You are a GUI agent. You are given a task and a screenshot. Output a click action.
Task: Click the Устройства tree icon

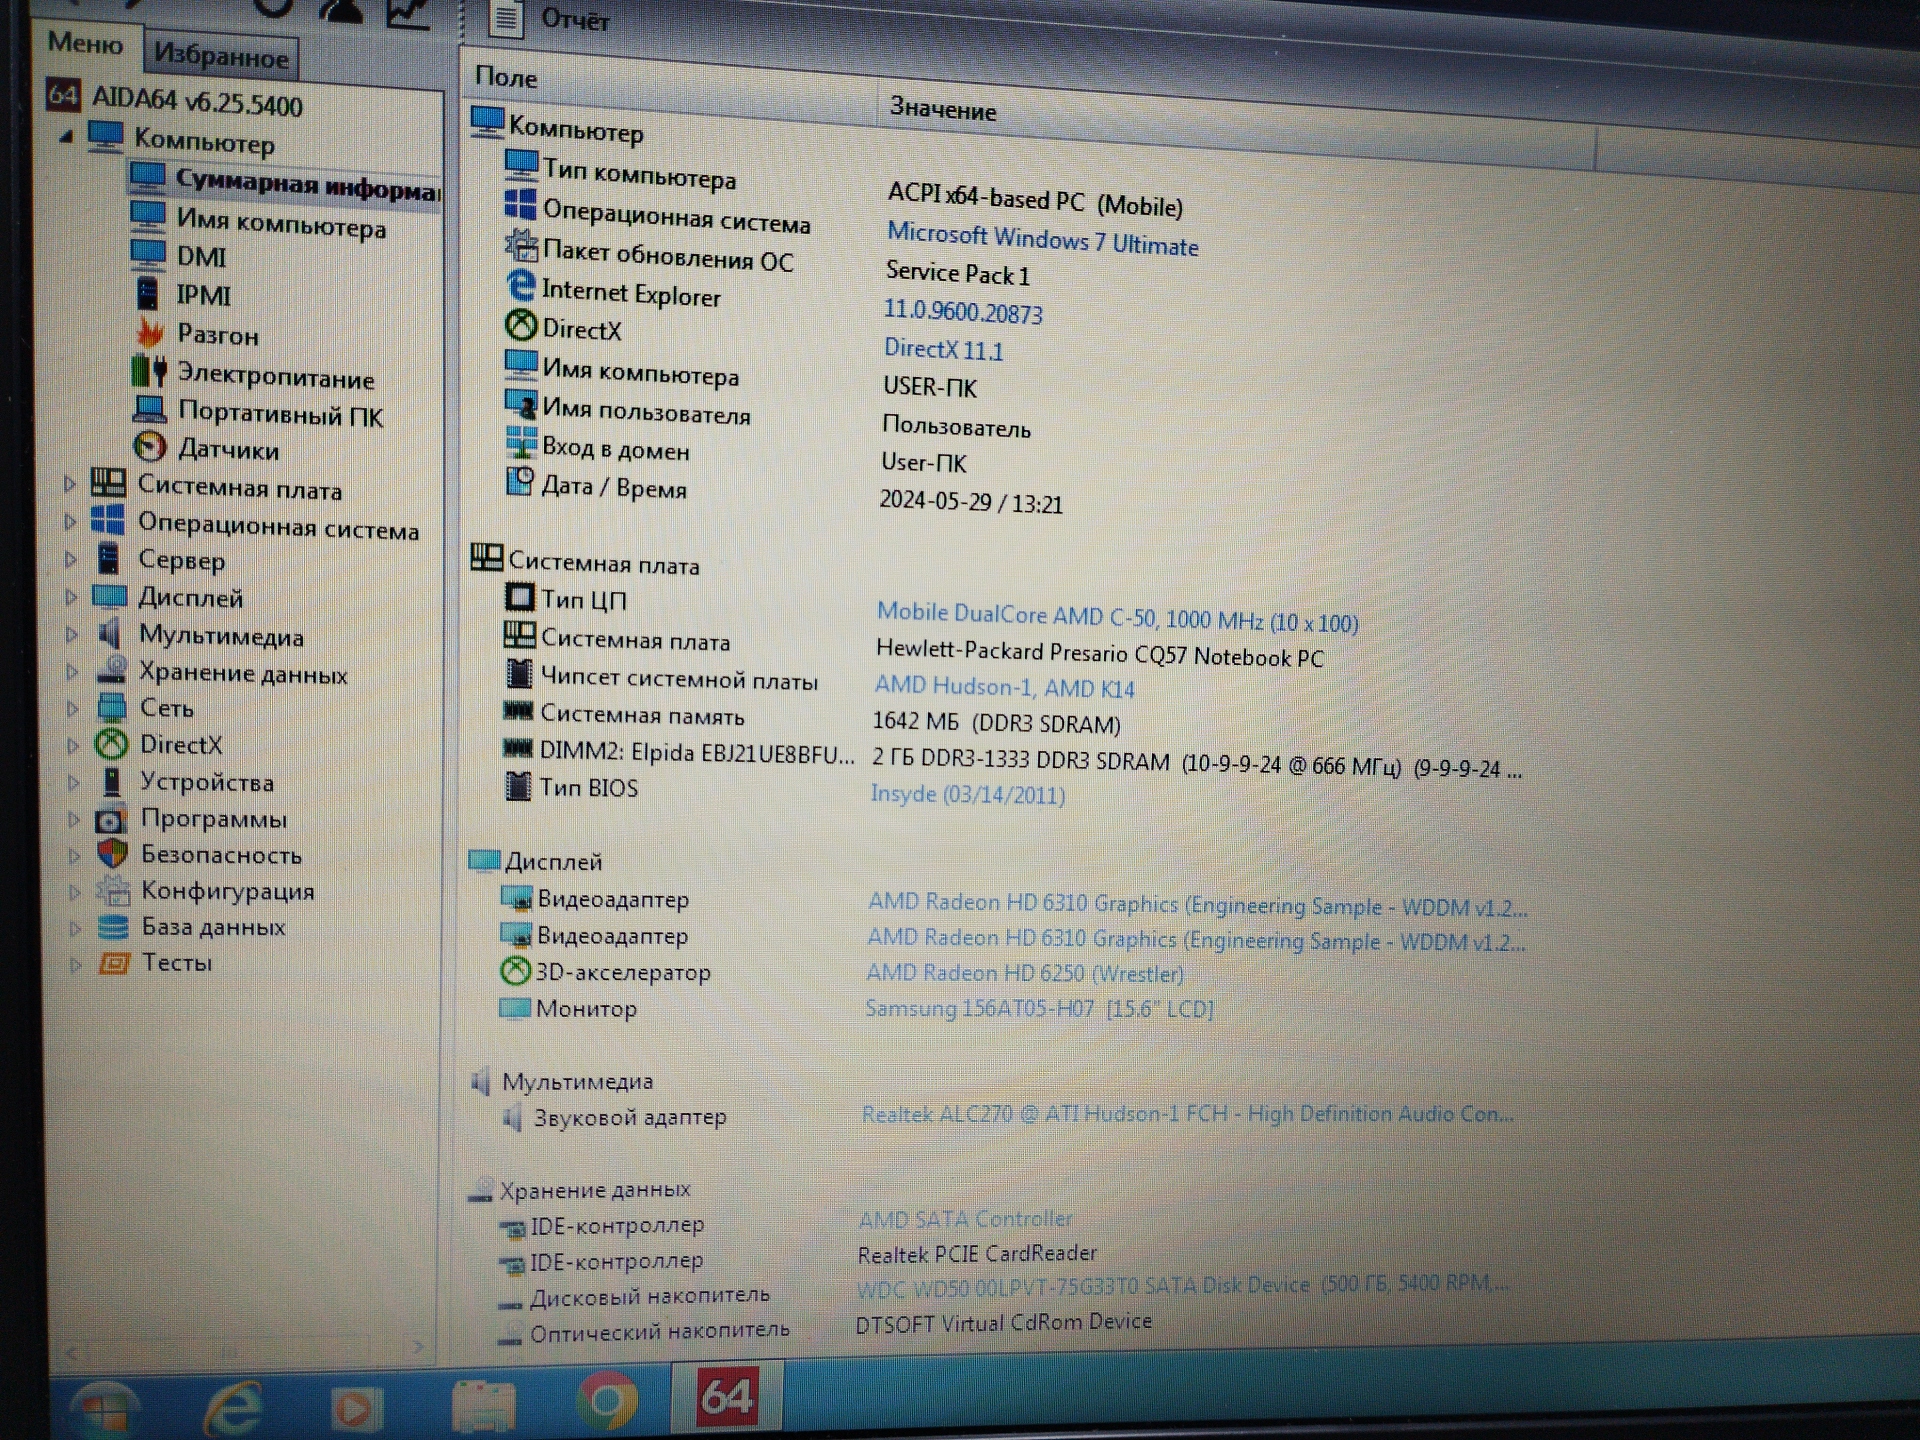coord(112,781)
